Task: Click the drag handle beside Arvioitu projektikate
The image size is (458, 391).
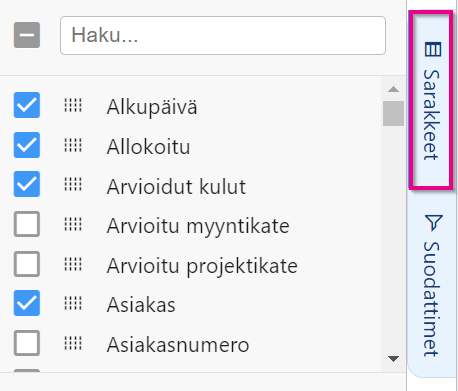Action: 73,264
